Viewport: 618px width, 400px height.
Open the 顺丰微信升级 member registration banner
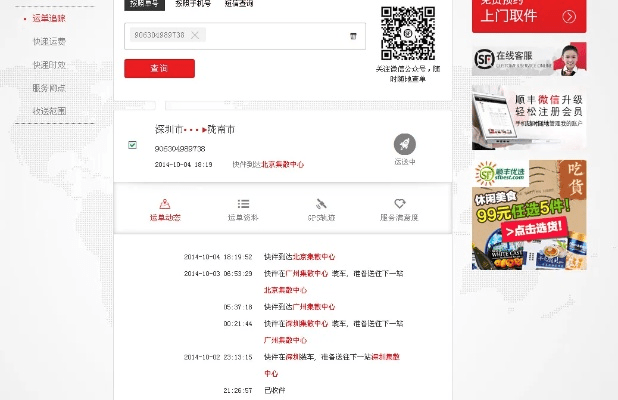coord(529,117)
